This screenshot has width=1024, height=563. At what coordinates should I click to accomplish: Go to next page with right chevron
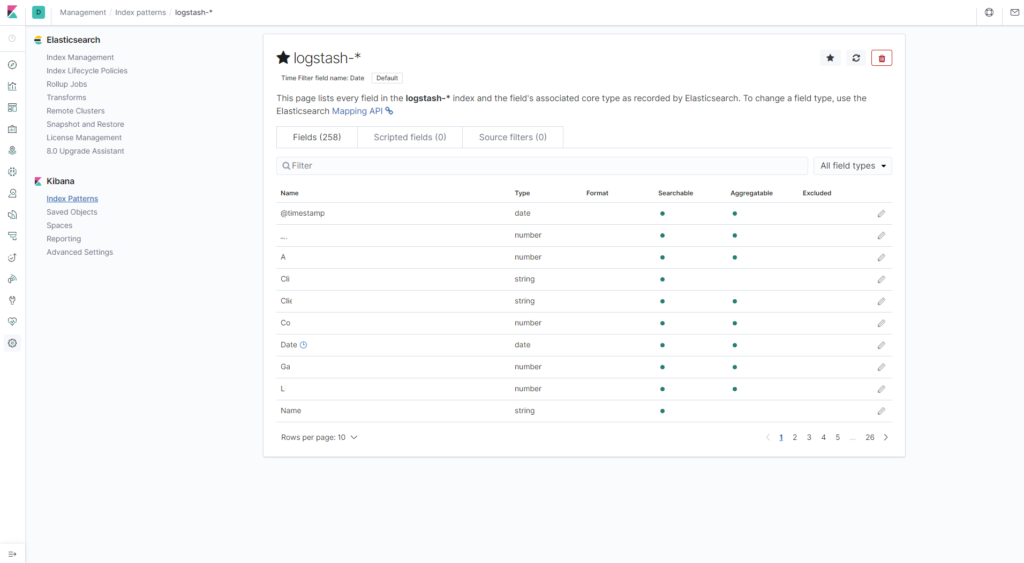886,438
